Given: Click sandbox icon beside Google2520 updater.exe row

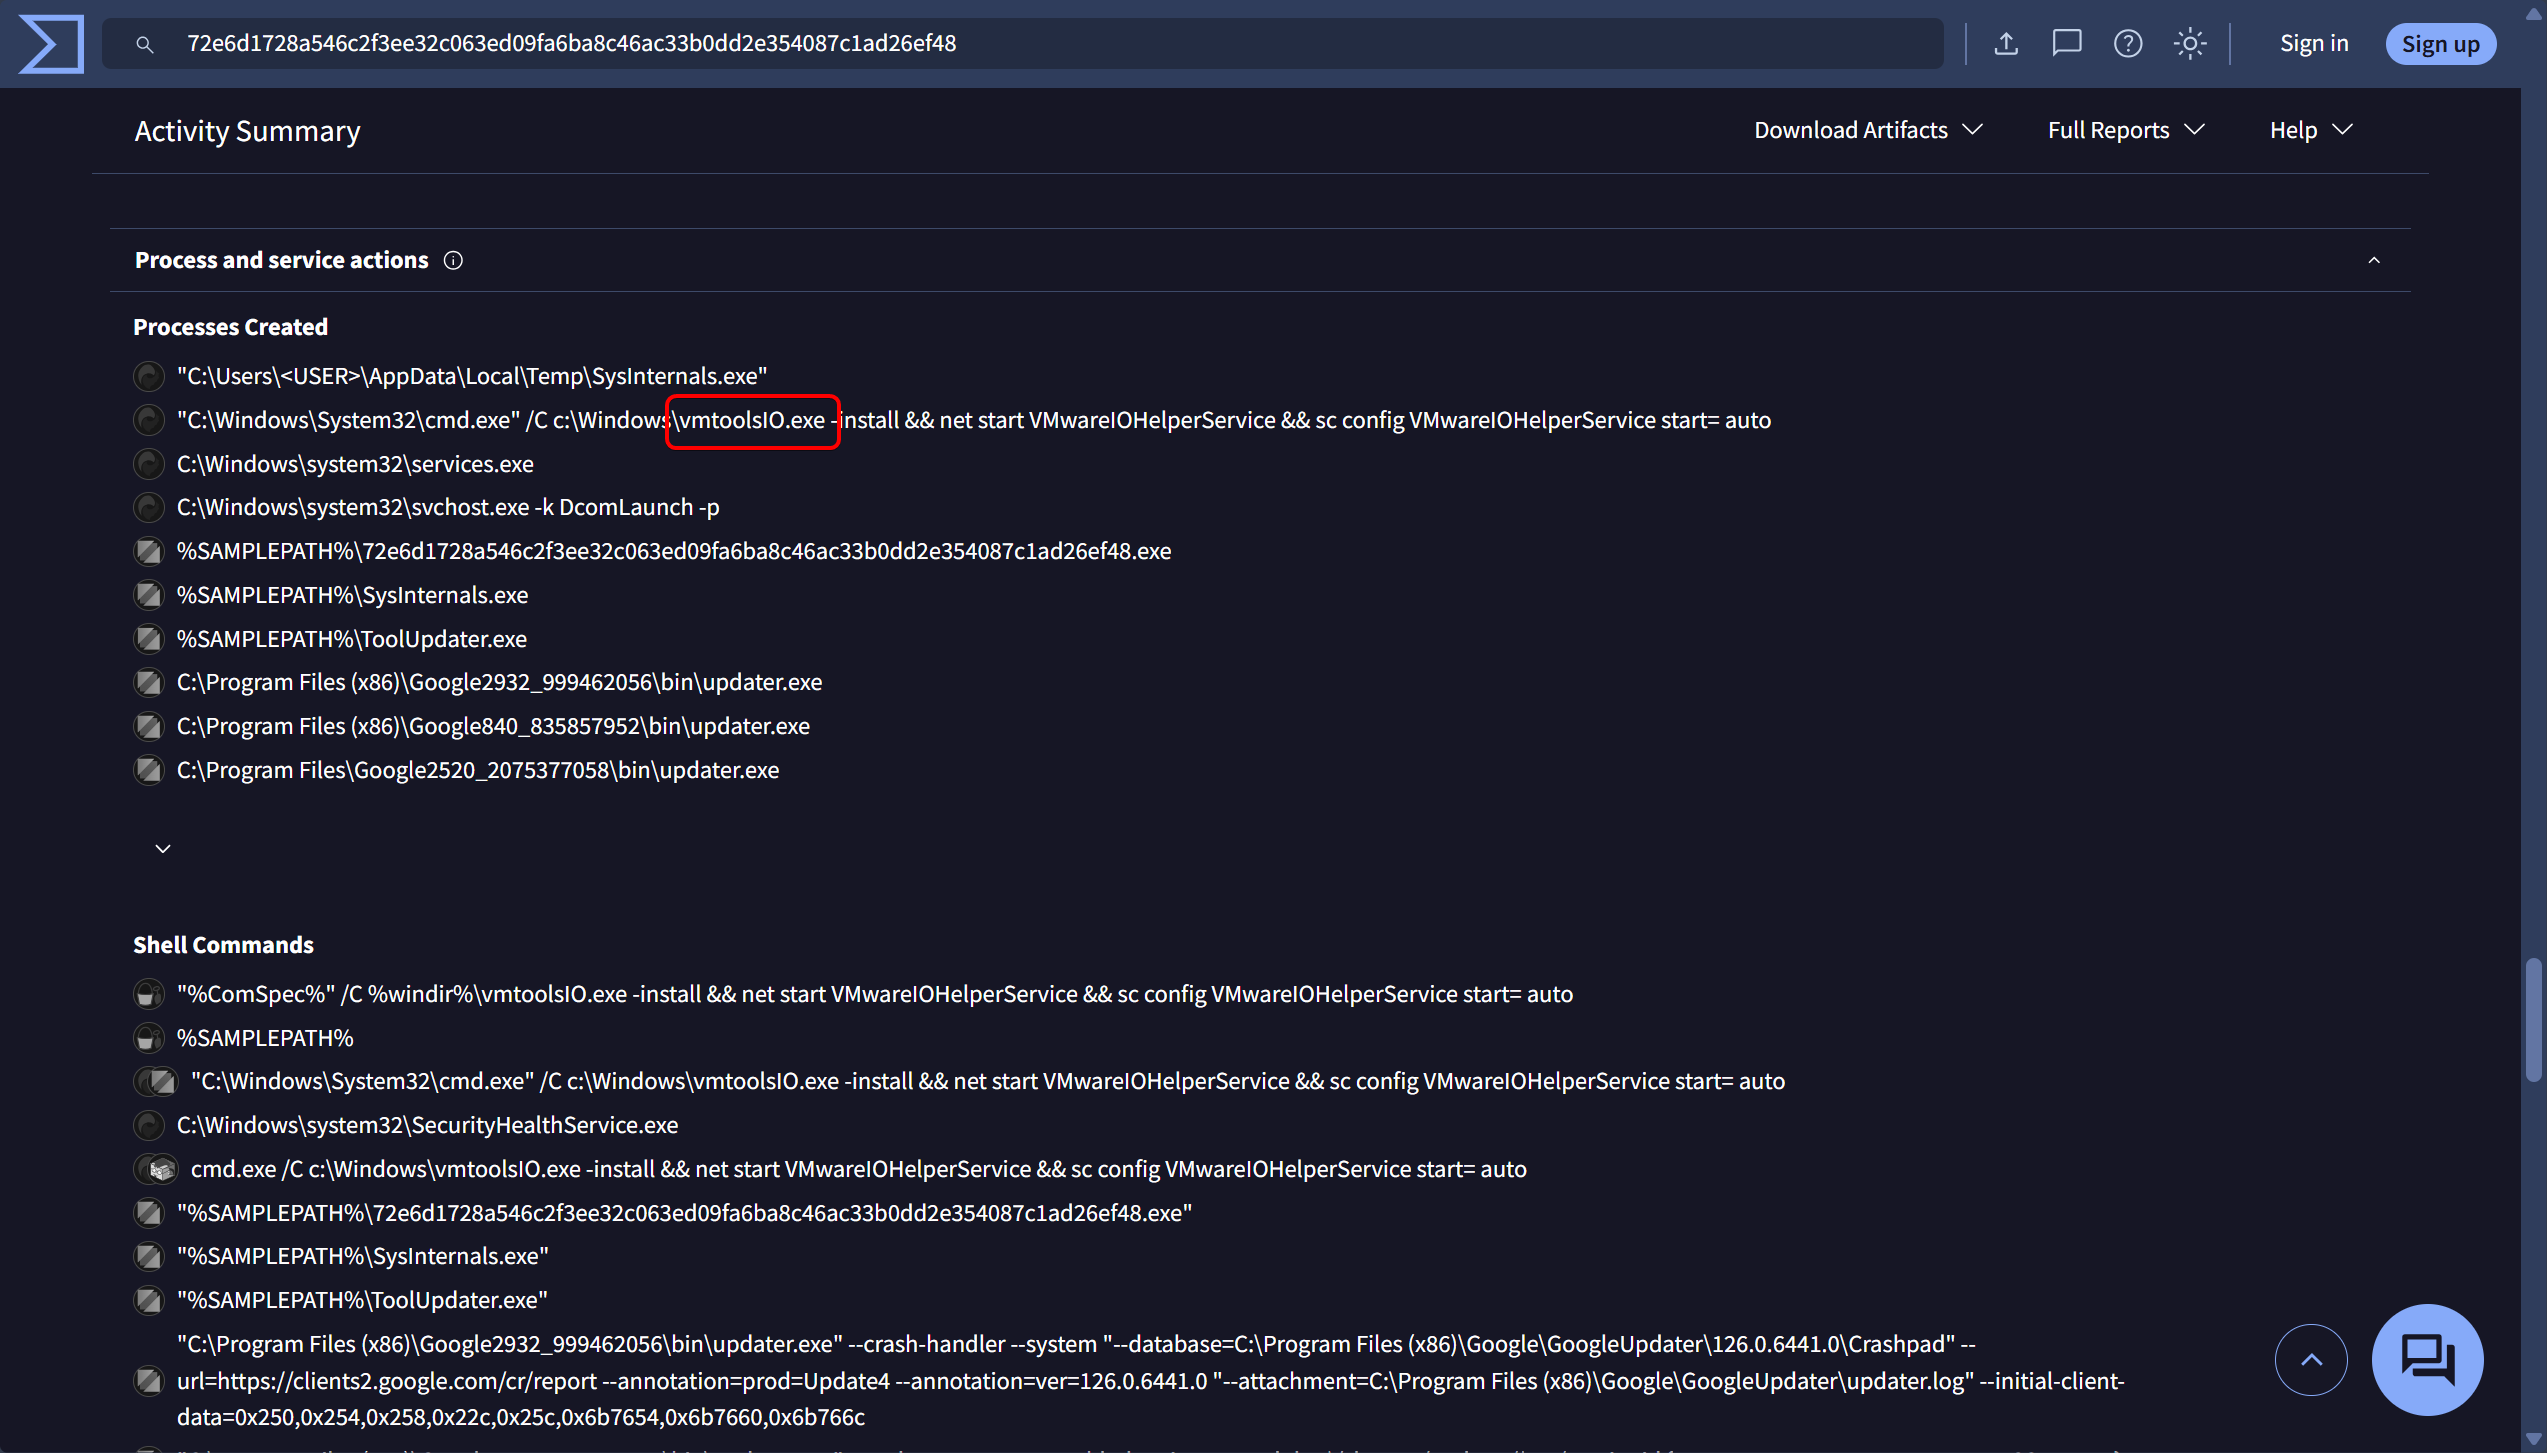Looking at the screenshot, I should click(x=149, y=770).
